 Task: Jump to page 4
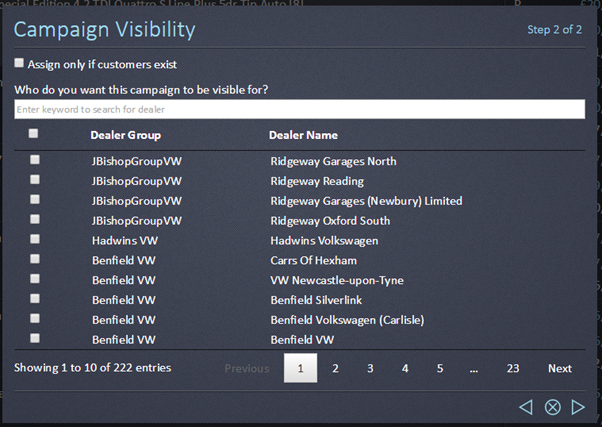pyautogui.click(x=405, y=368)
